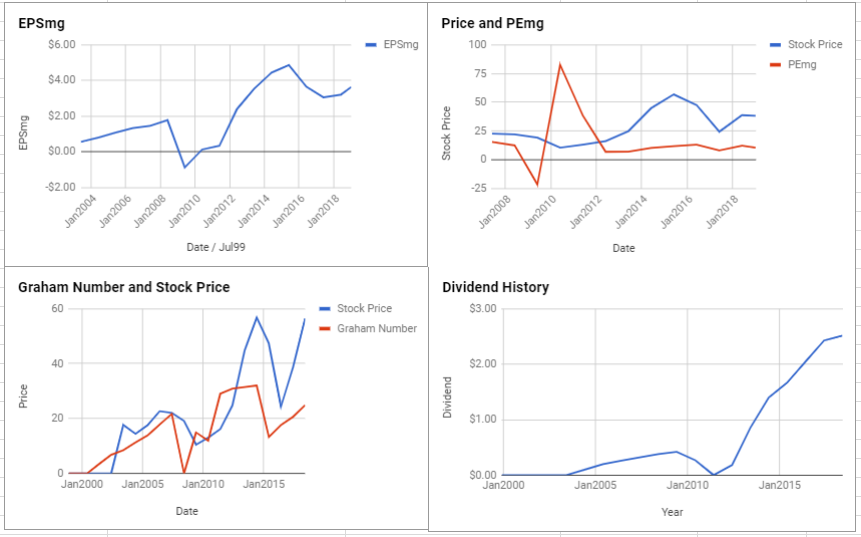Click the blue Stock Price legend swatch in Price and PEmg chart
Screen dimensions: 861x537
click(x=775, y=45)
